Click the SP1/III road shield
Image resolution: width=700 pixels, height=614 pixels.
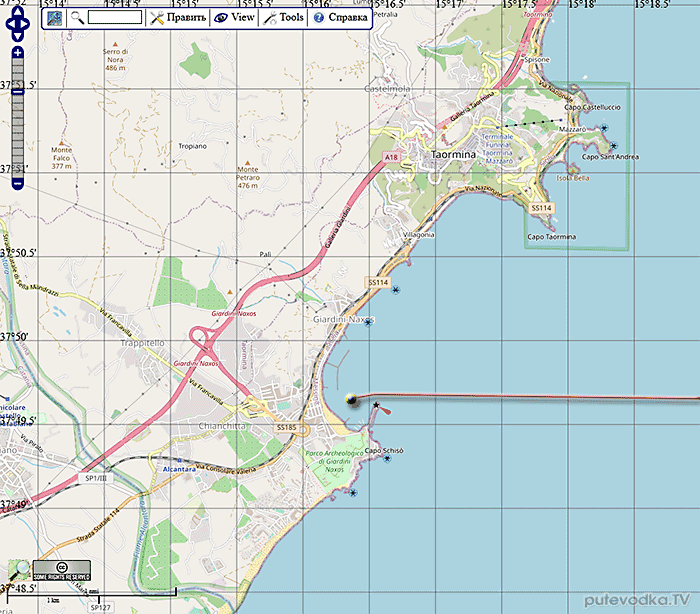(x=96, y=478)
